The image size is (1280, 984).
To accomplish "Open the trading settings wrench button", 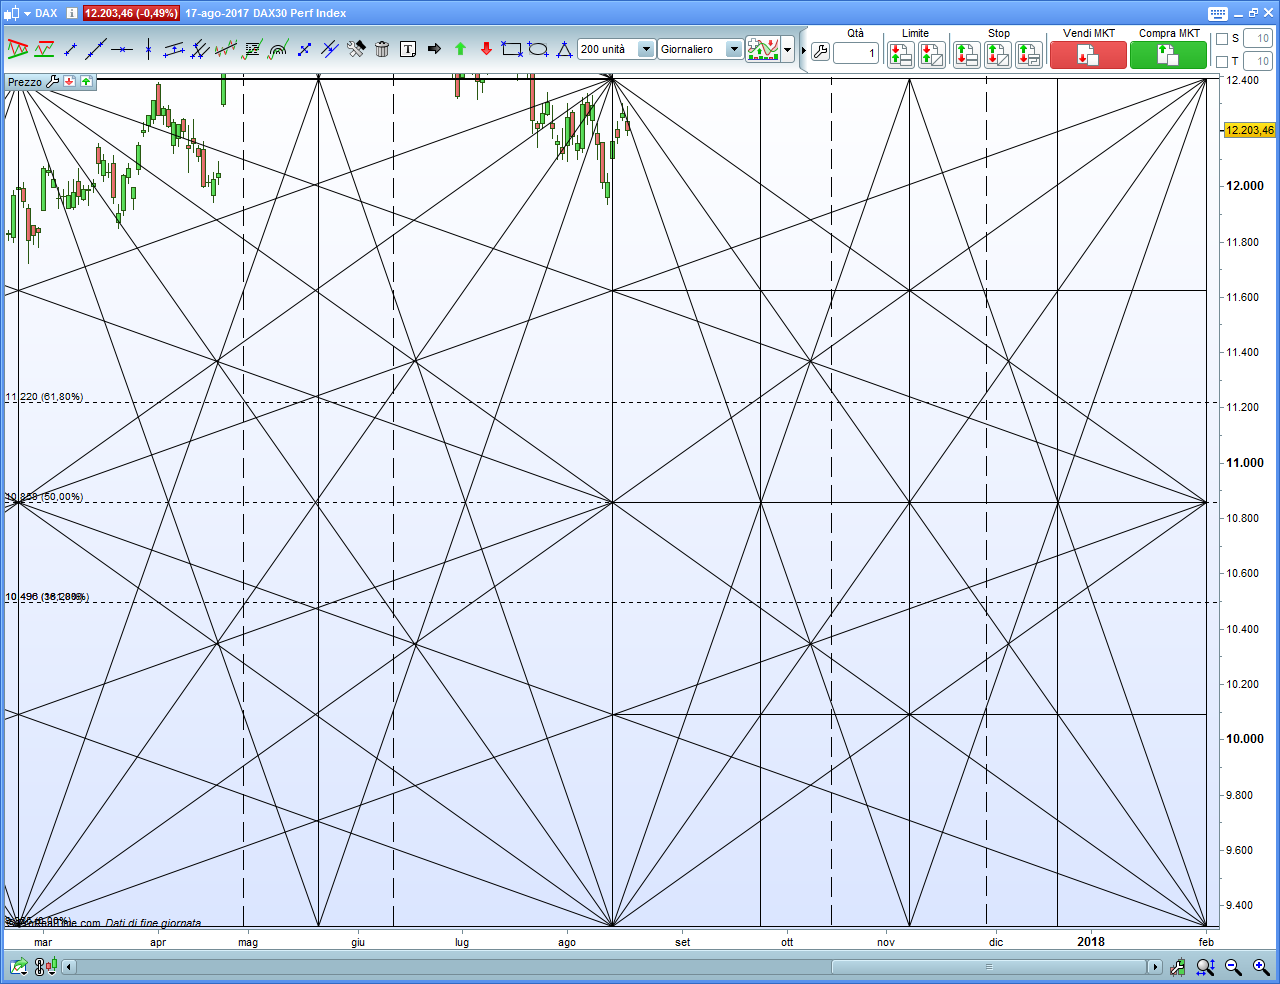I will click(x=820, y=52).
